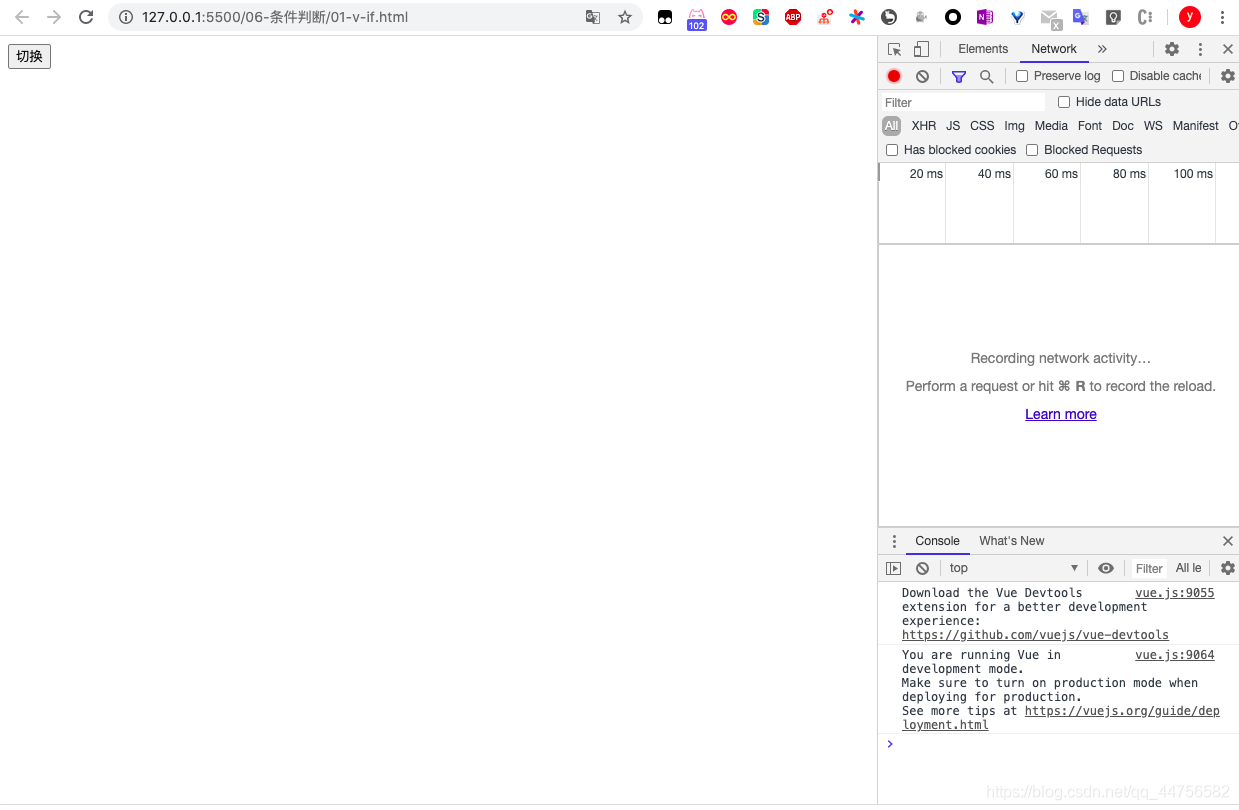Open Network panel settings gear
The image size is (1239, 810).
coord(1228,76)
